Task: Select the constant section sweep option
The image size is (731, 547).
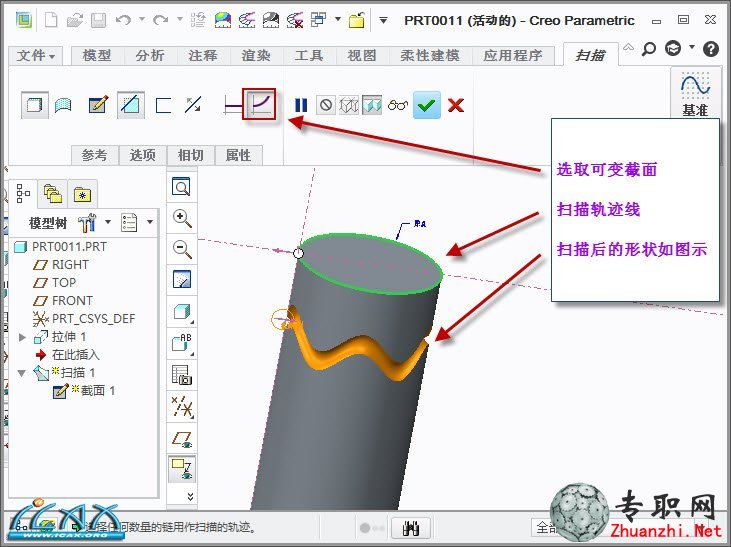Action: 233,105
